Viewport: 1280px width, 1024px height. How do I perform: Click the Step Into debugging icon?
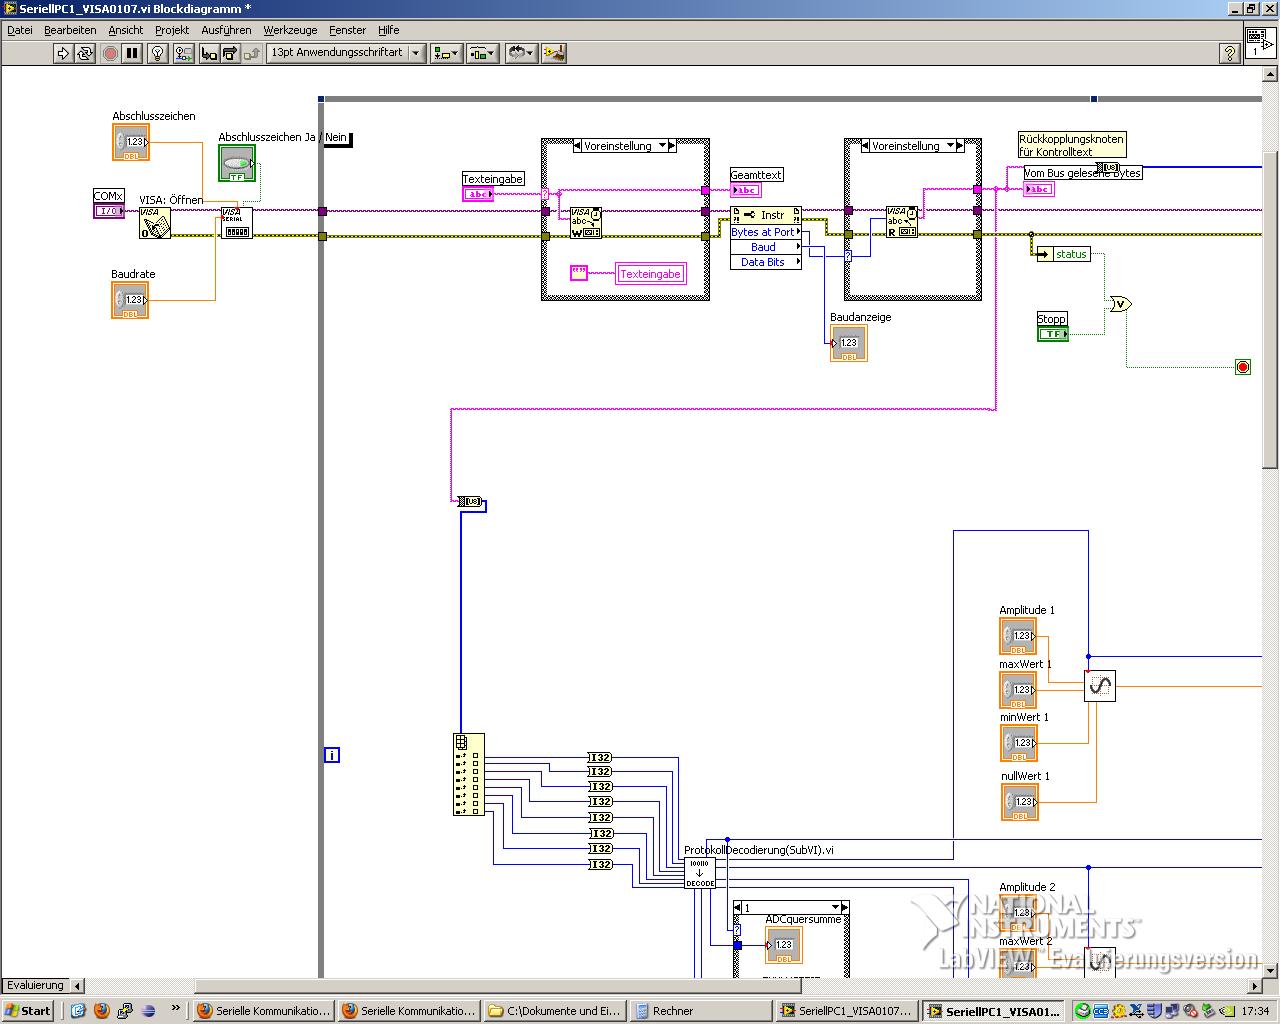209,53
